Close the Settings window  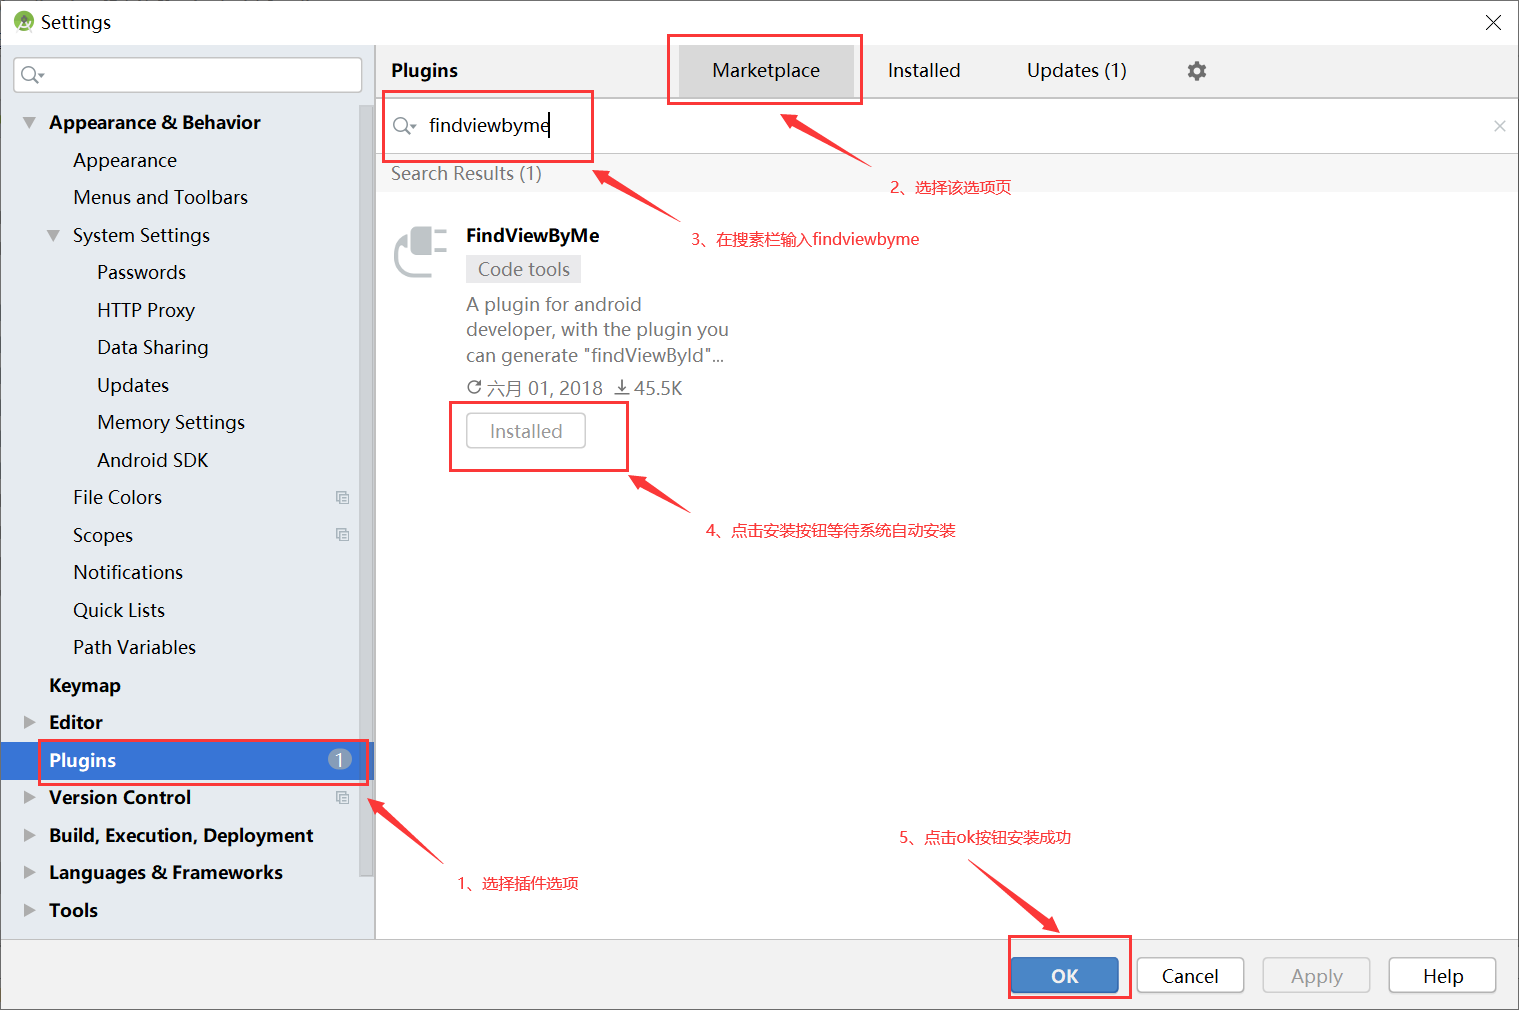[x=1492, y=22]
